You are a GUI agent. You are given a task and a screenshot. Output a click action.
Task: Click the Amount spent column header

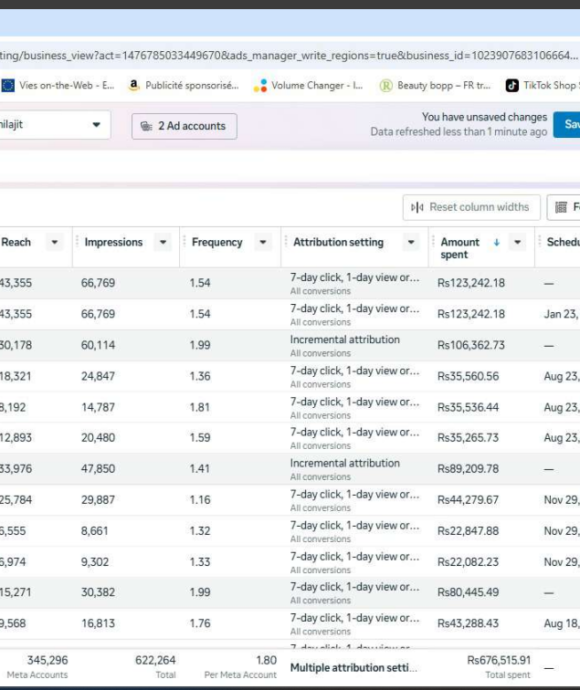coord(460,248)
